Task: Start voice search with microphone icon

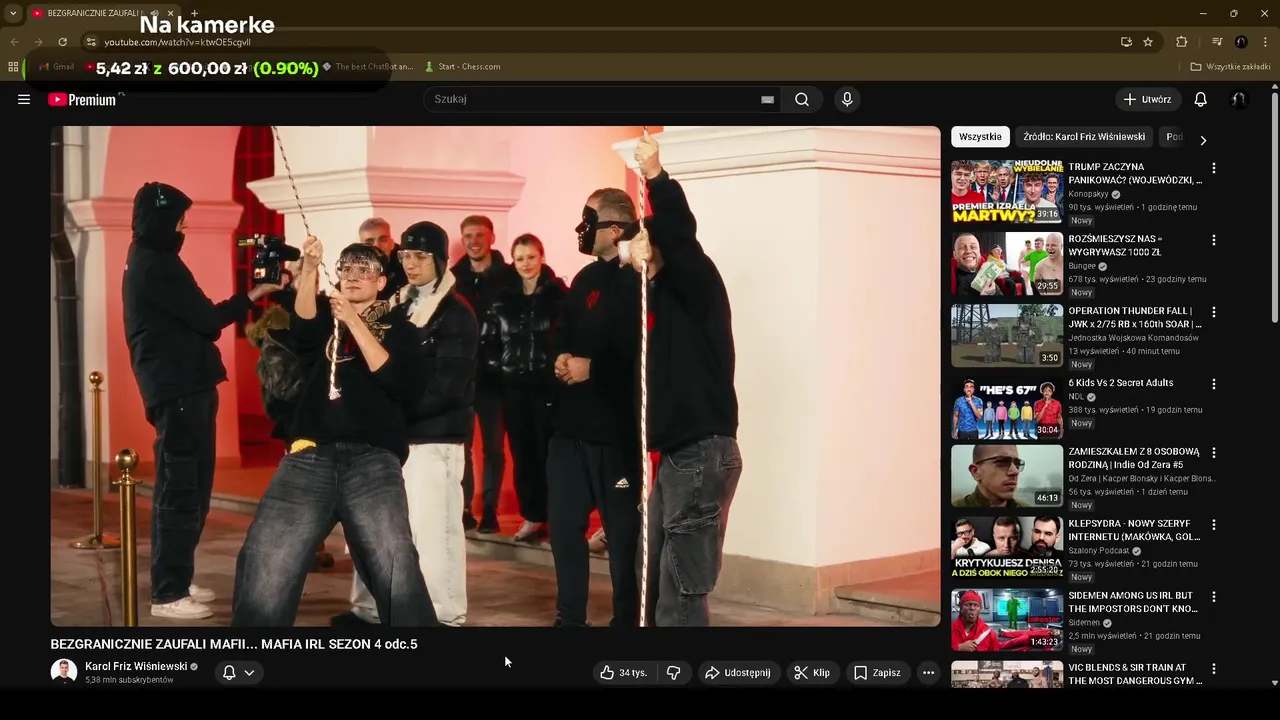Action: click(847, 99)
